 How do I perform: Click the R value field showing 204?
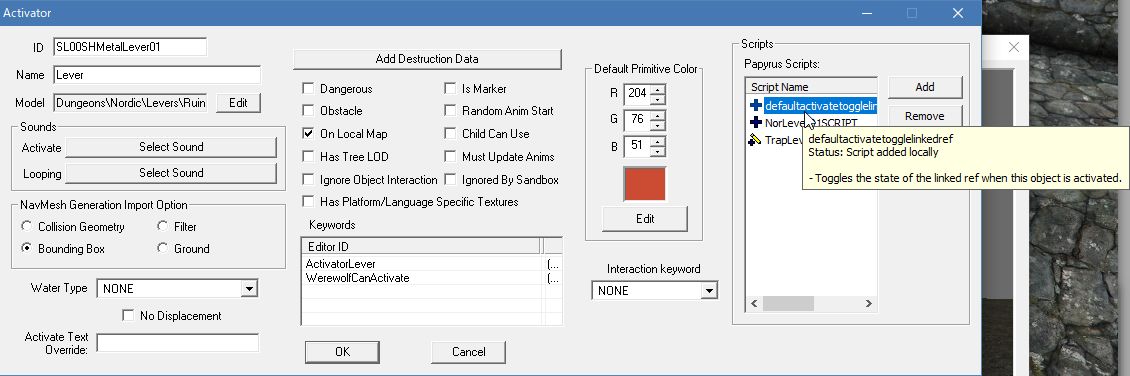(637, 93)
